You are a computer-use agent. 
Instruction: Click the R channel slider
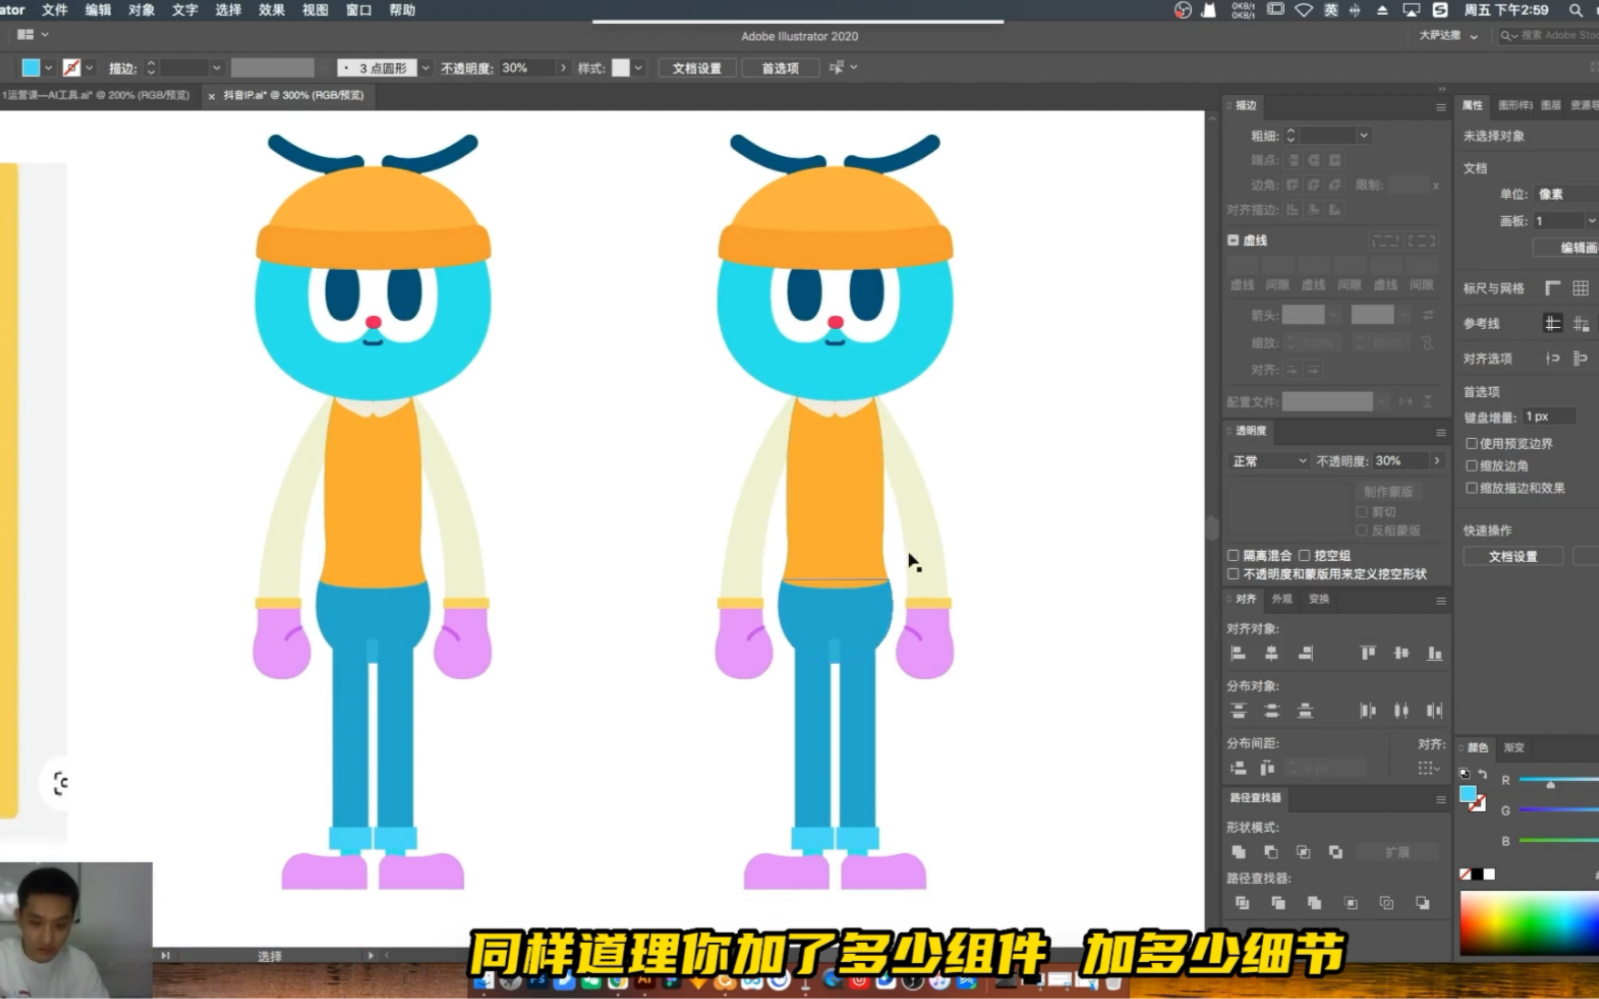tap(1558, 780)
